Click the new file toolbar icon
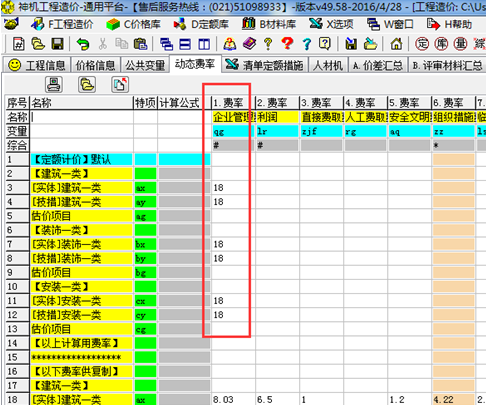The image size is (486, 405). click(19, 44)
